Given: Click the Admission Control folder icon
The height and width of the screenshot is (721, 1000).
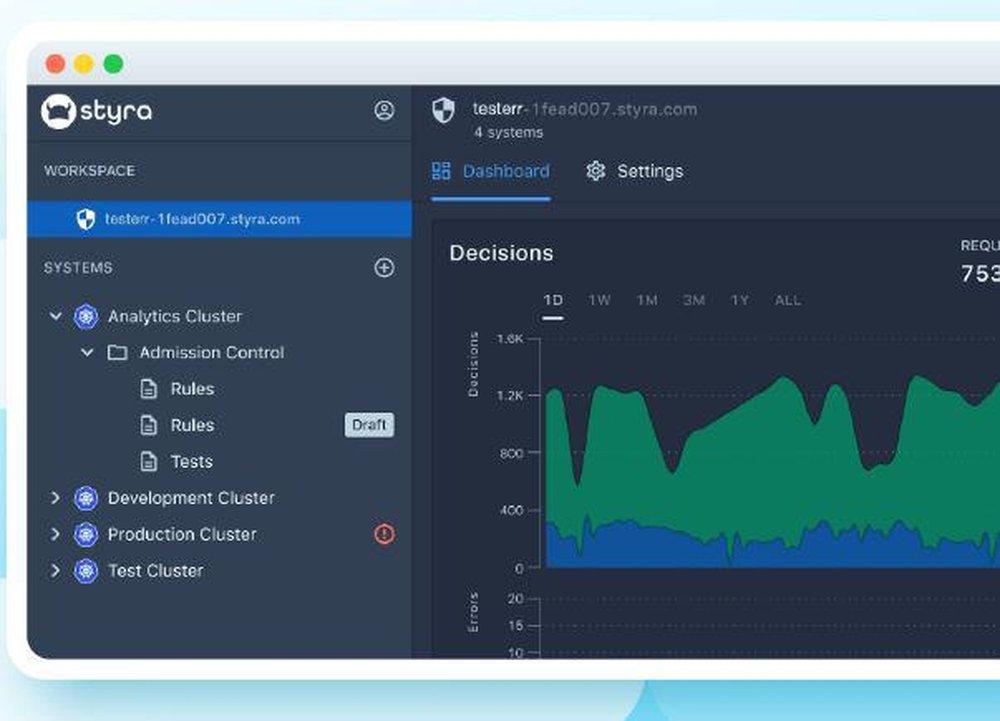Looking at the screenshot, I should click(x=117, y=353).
